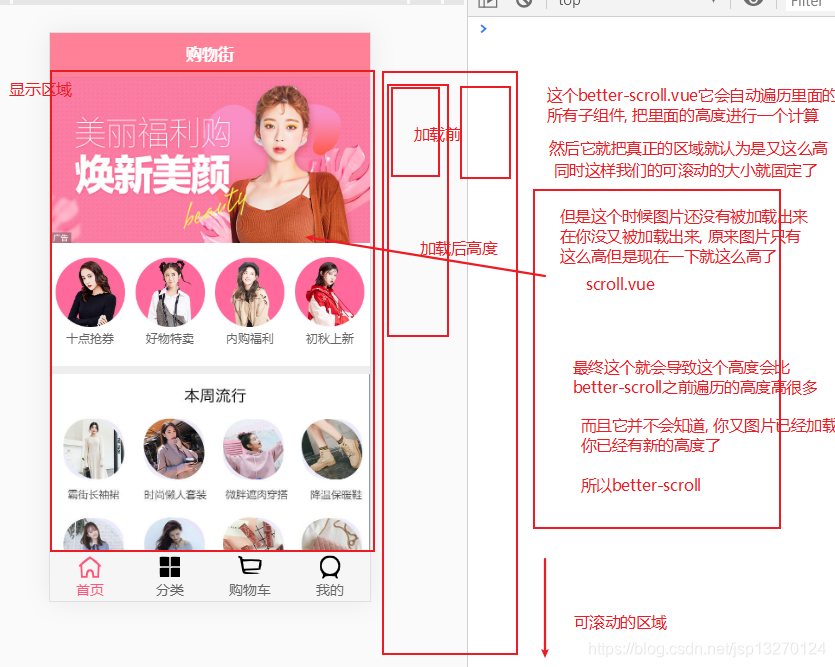Select the 我的 tab label
The image size is (835, 667).
(330, 590)
